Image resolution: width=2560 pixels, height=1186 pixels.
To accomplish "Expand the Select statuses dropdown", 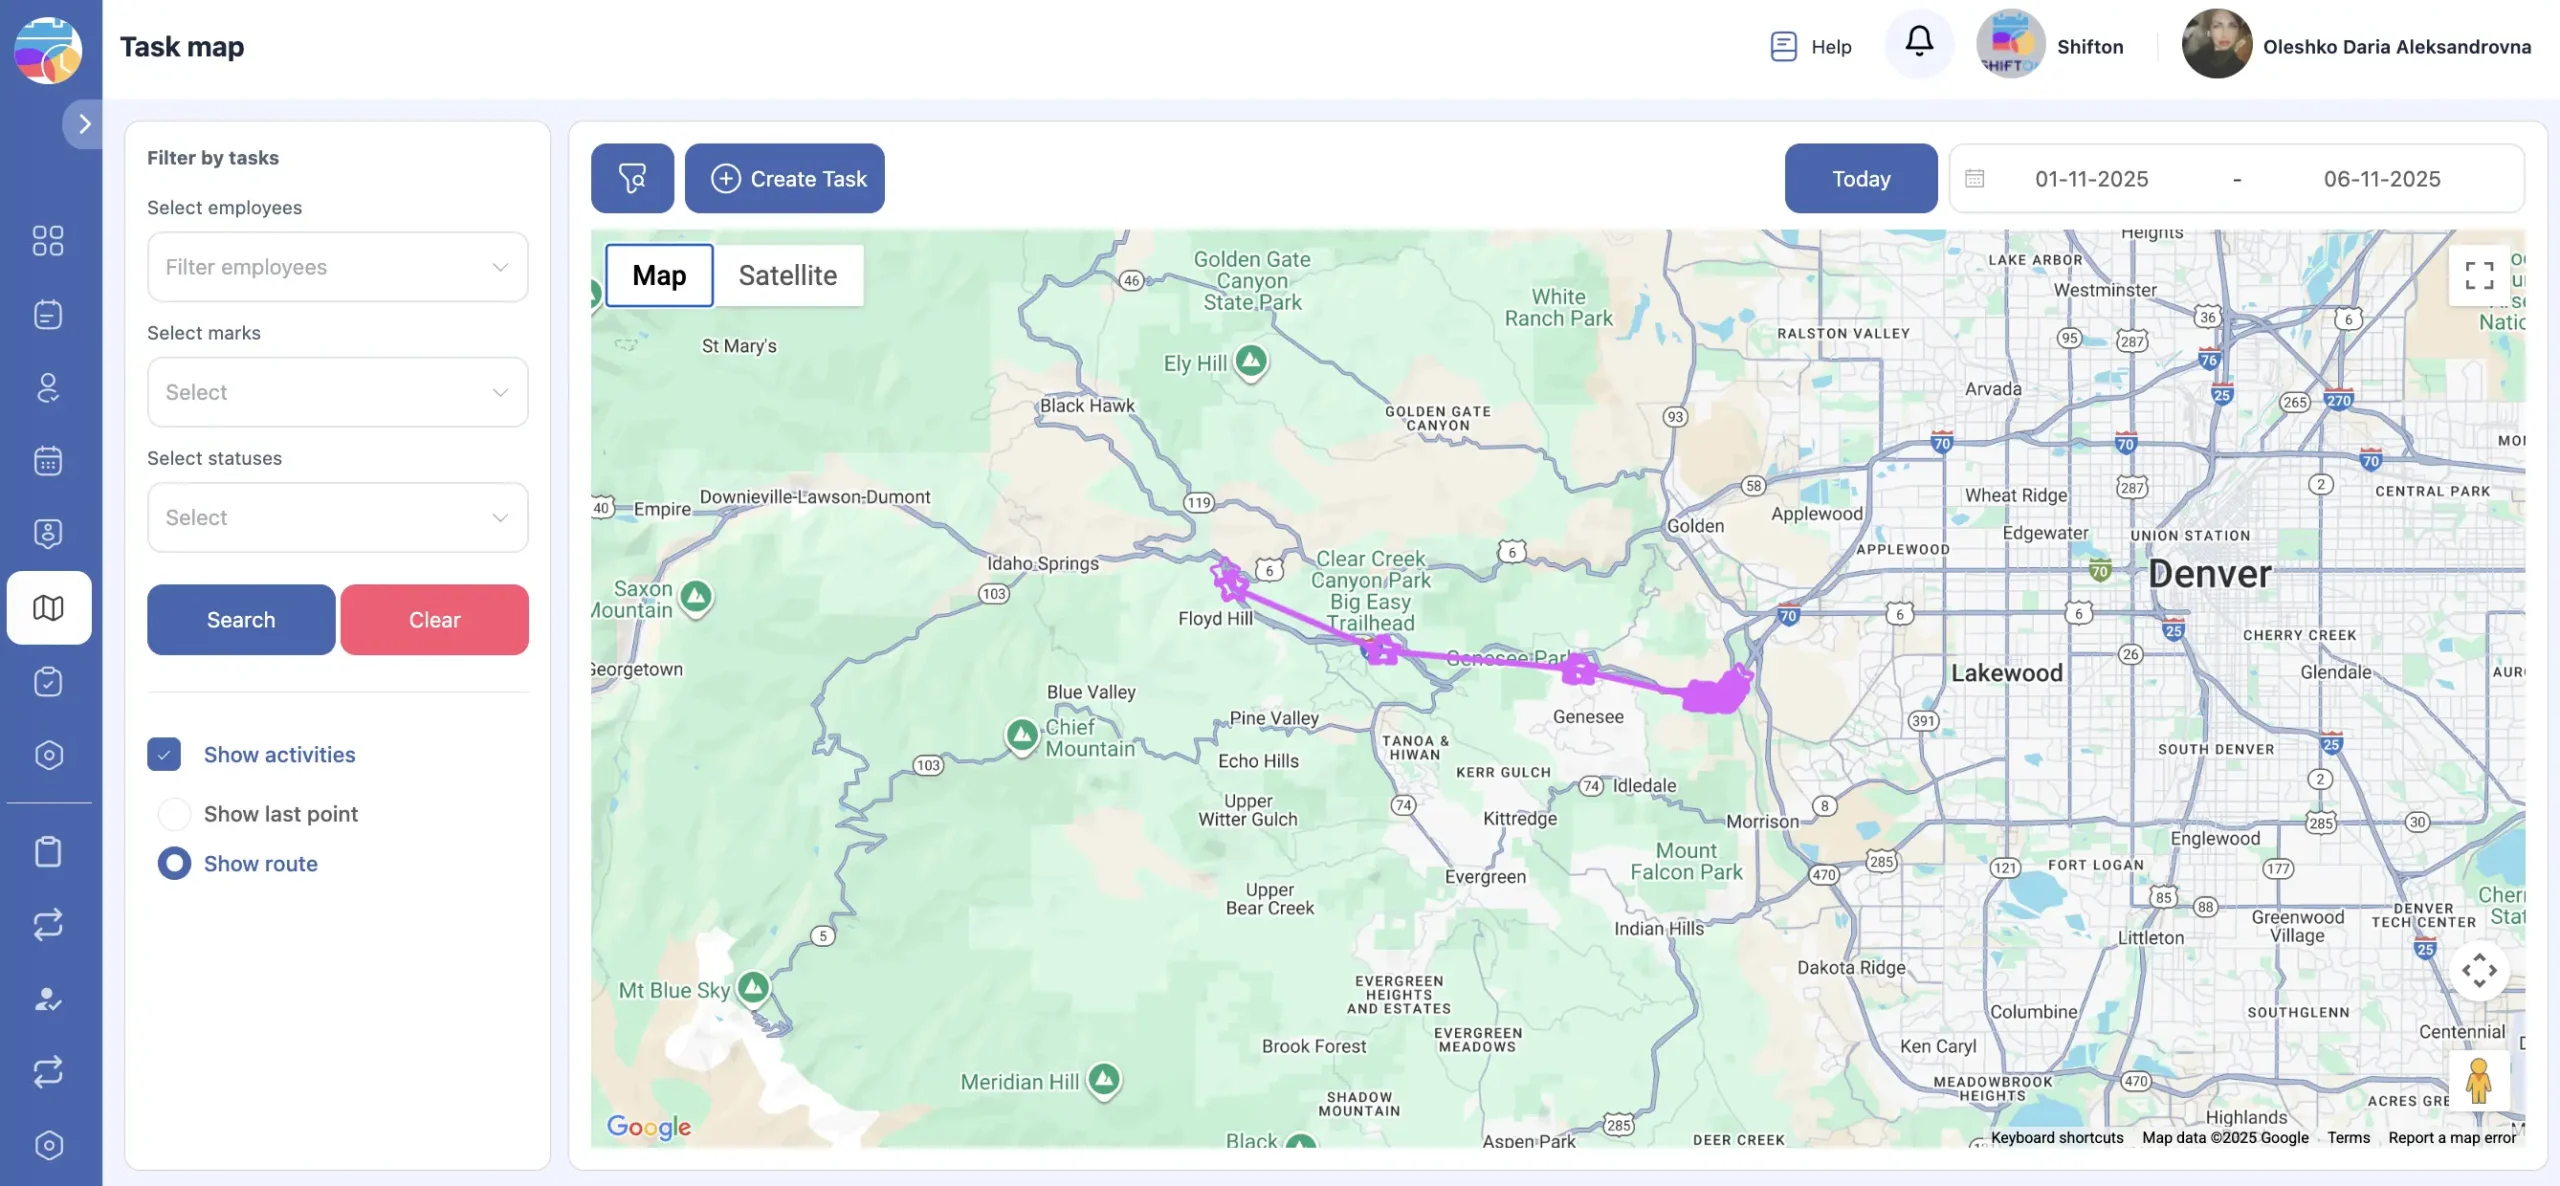I will [337, 517].
